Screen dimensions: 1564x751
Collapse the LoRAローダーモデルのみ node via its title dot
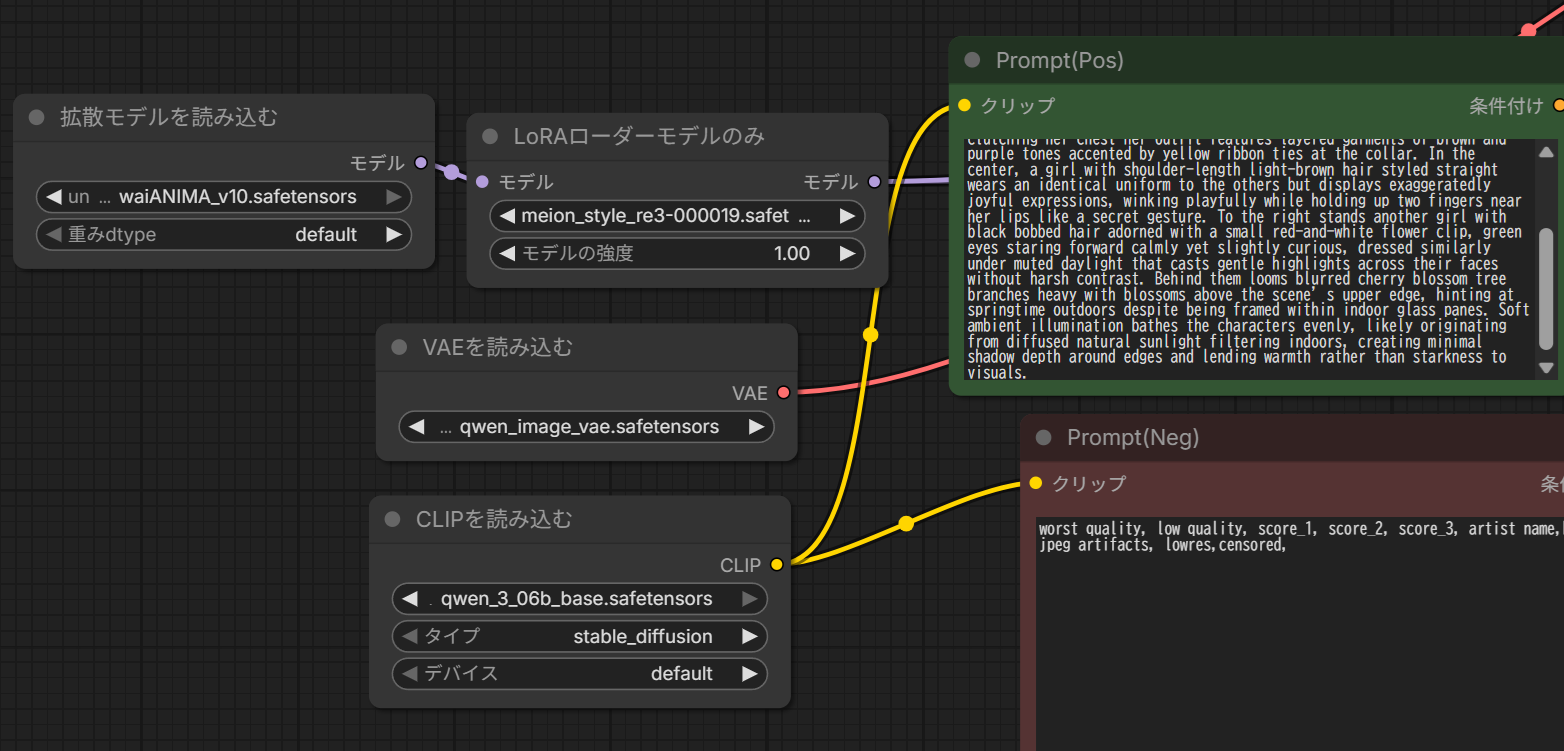[490, 136]
